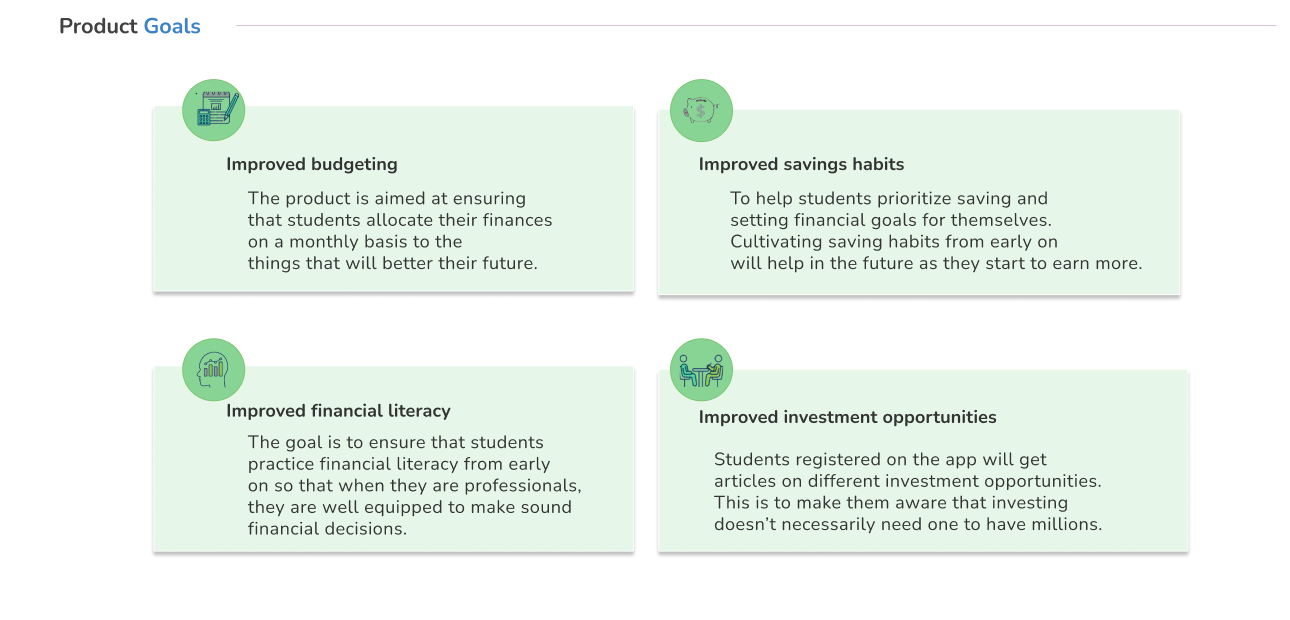Select the Improved budgeting heading

pos(312,164)
